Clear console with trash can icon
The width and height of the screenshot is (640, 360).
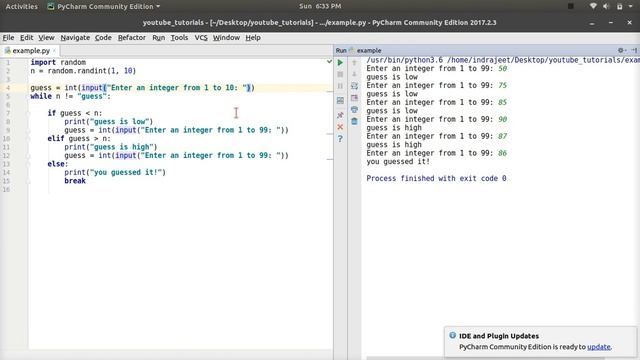click(354, 121)
